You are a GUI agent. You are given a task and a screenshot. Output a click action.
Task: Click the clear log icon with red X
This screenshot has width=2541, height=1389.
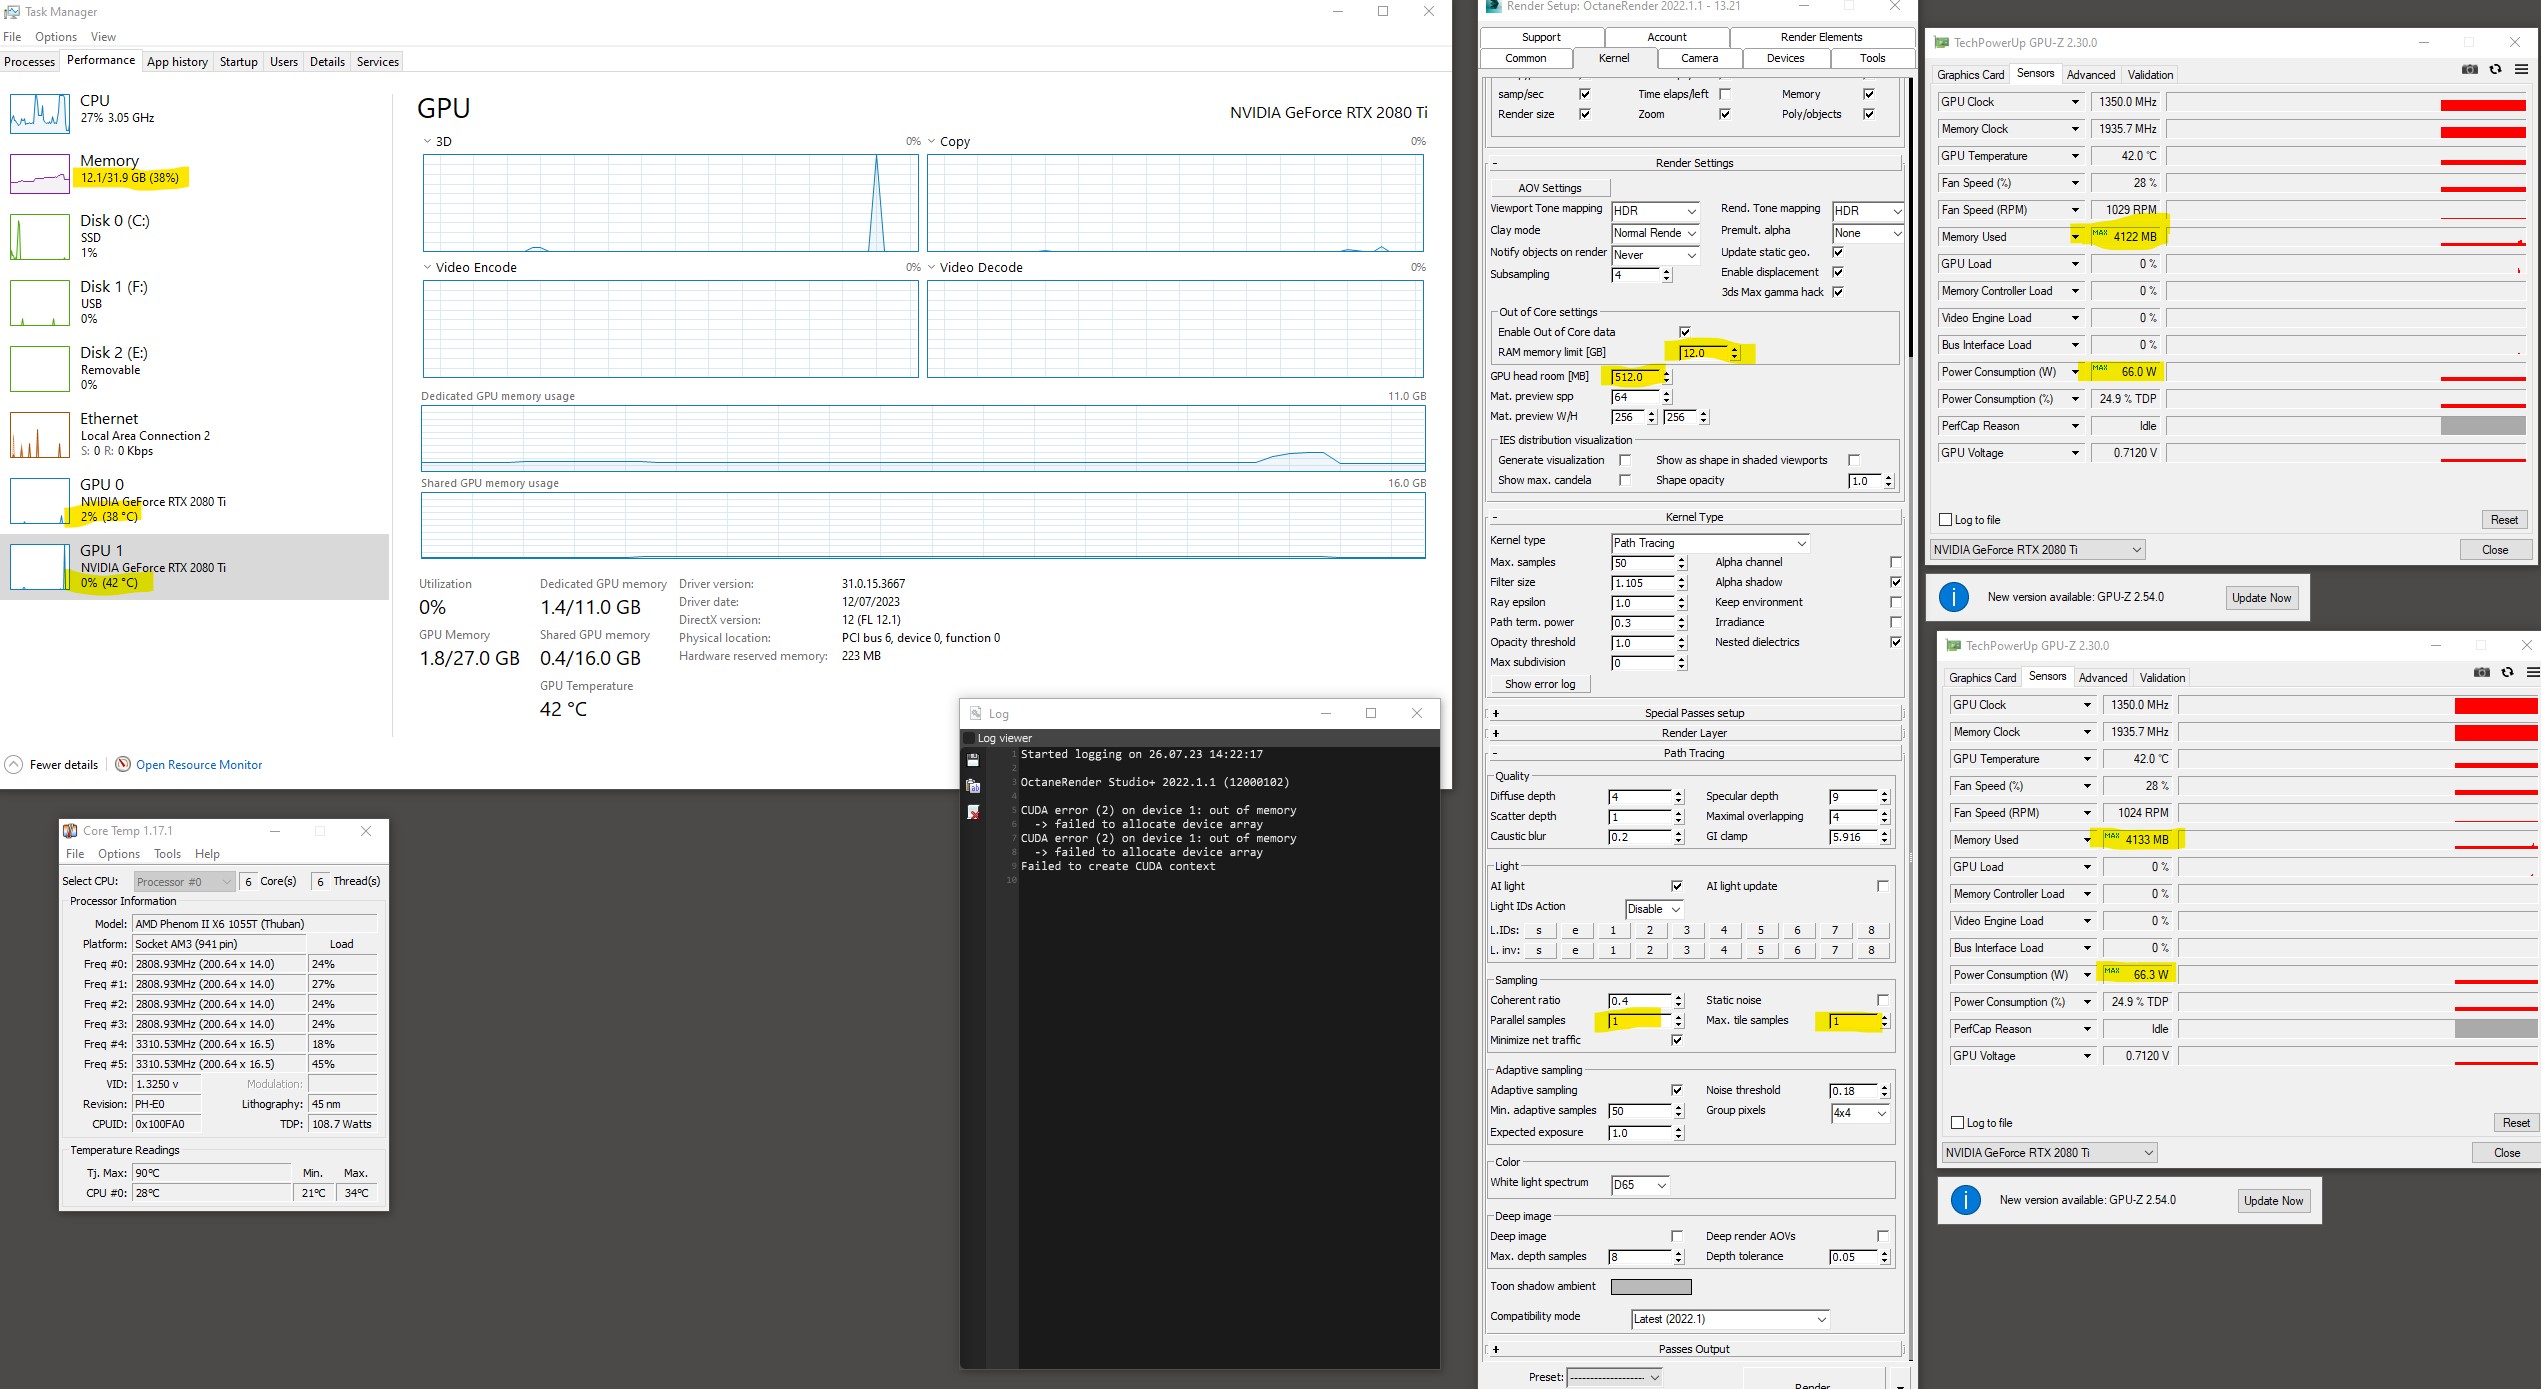coord(973,813)
